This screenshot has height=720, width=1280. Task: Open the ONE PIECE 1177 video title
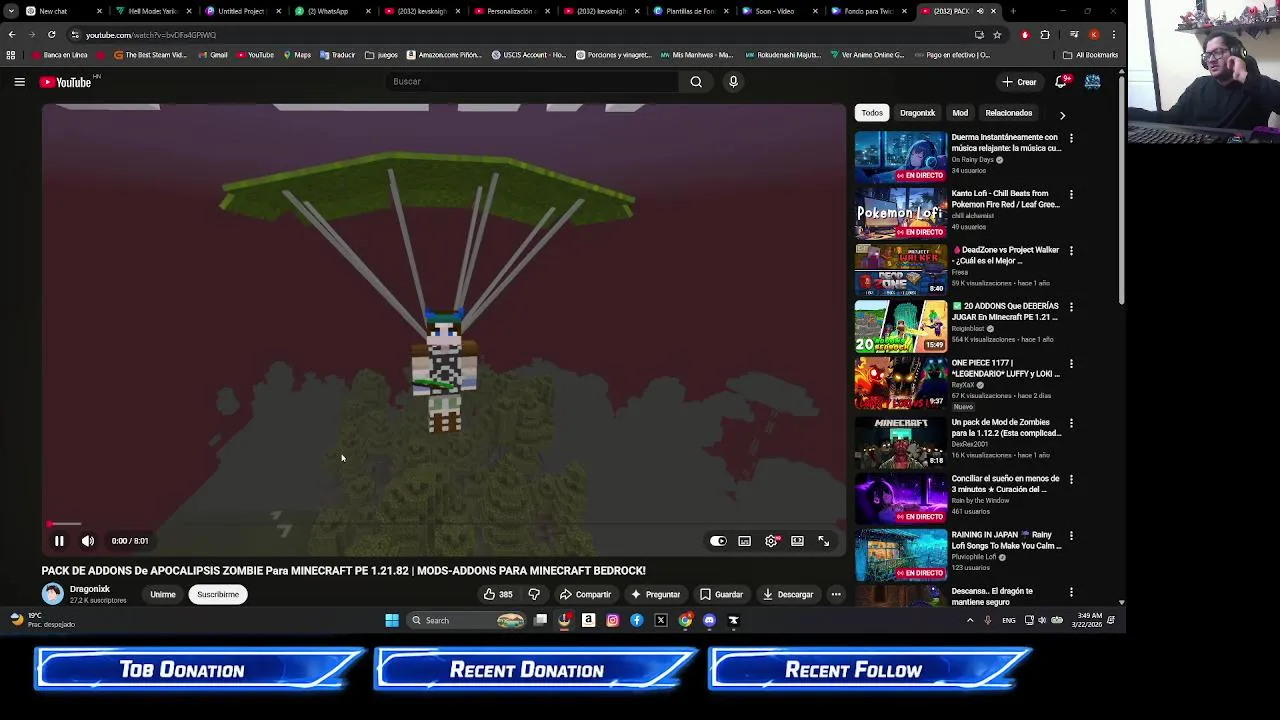click(1005, 368)
